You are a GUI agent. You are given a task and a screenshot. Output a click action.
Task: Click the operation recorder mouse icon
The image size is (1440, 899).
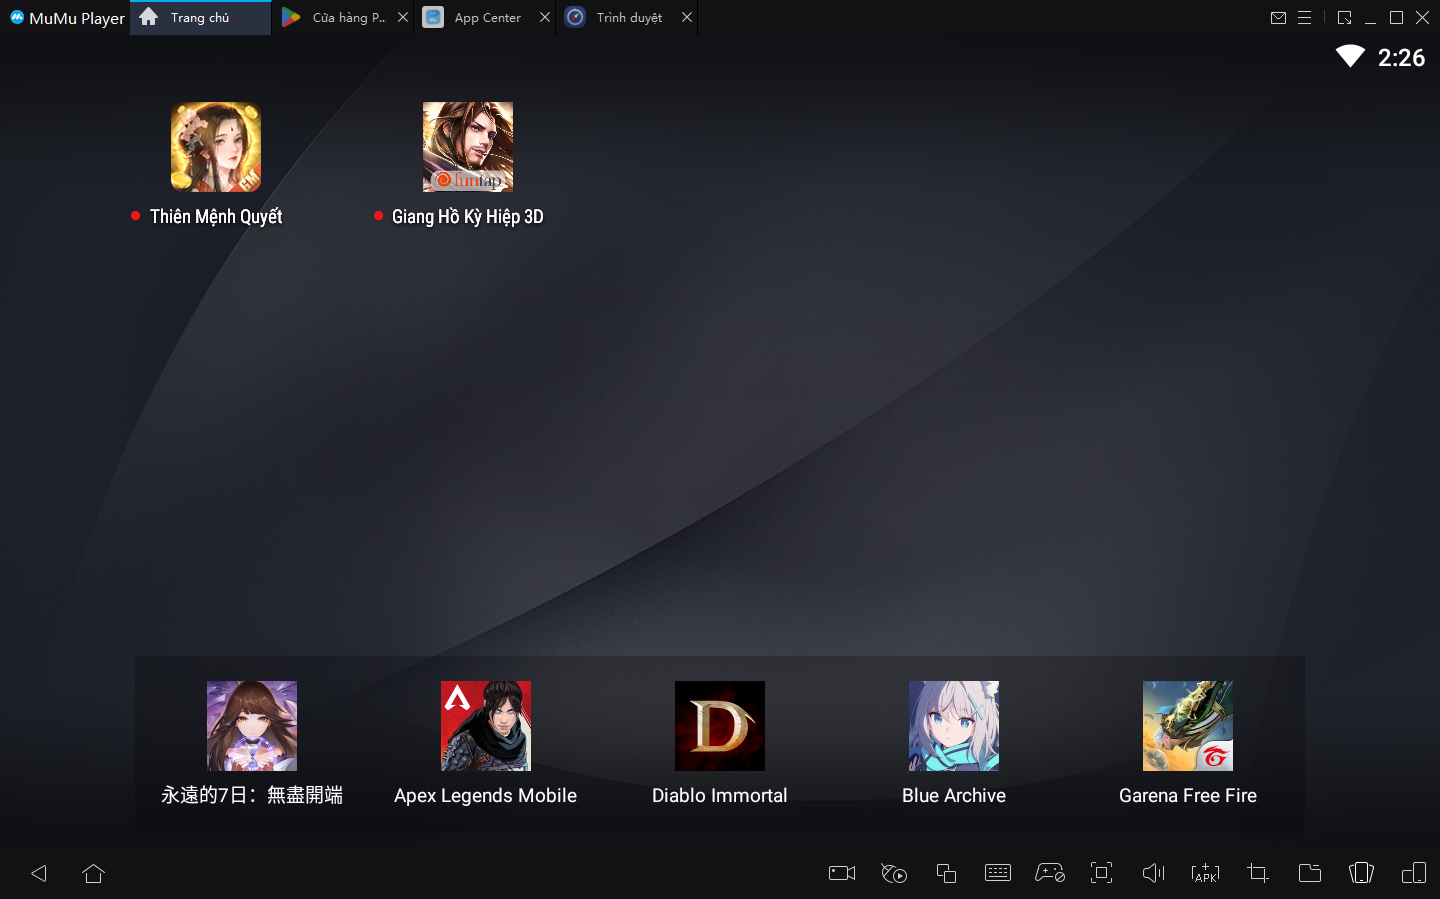tap(894, 873)
